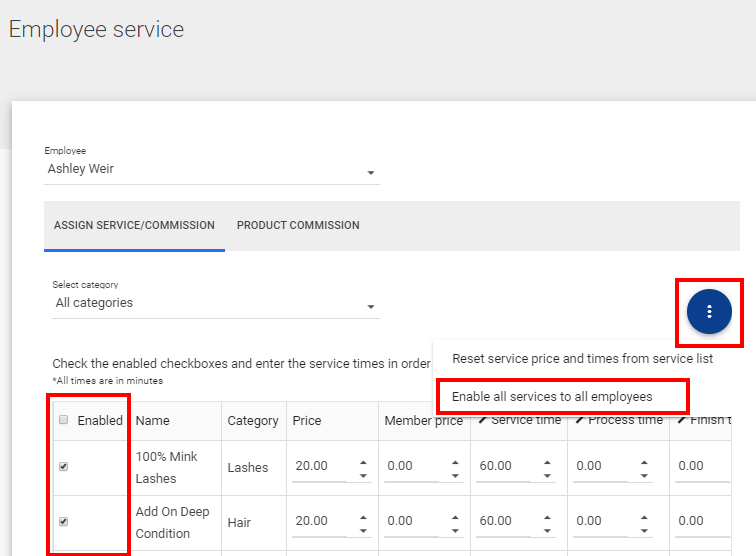The image size is (756, 556).
Task: Uncheck enabled box for Add On Deep Condition
Action: [64, 521]
